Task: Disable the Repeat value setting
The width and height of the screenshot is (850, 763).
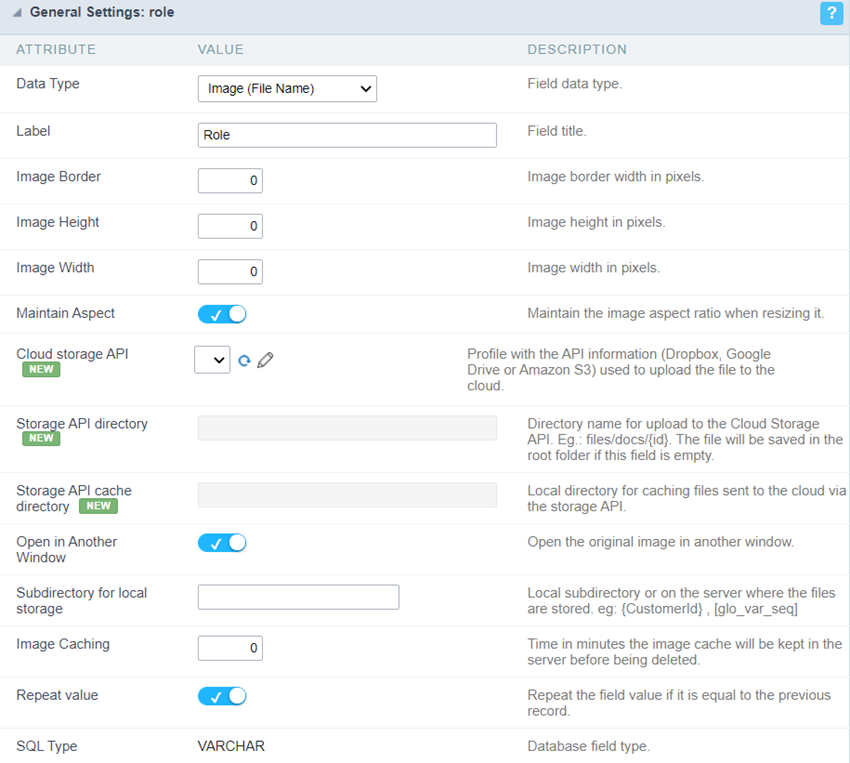Action: pos(221,695)
